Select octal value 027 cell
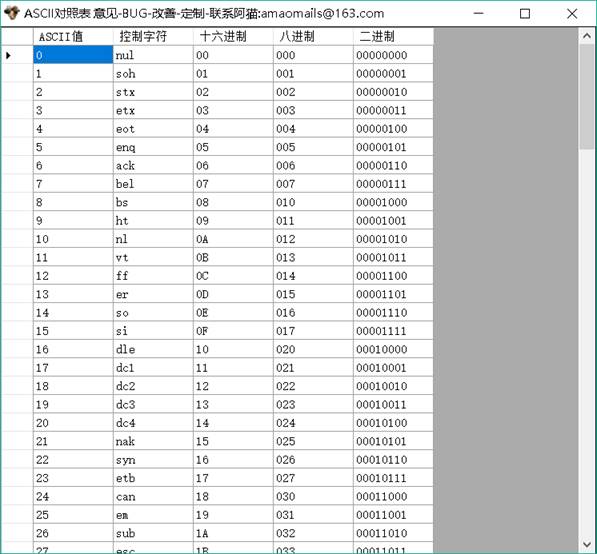This screenshot has width=597, height=554. tap(313, 477)
